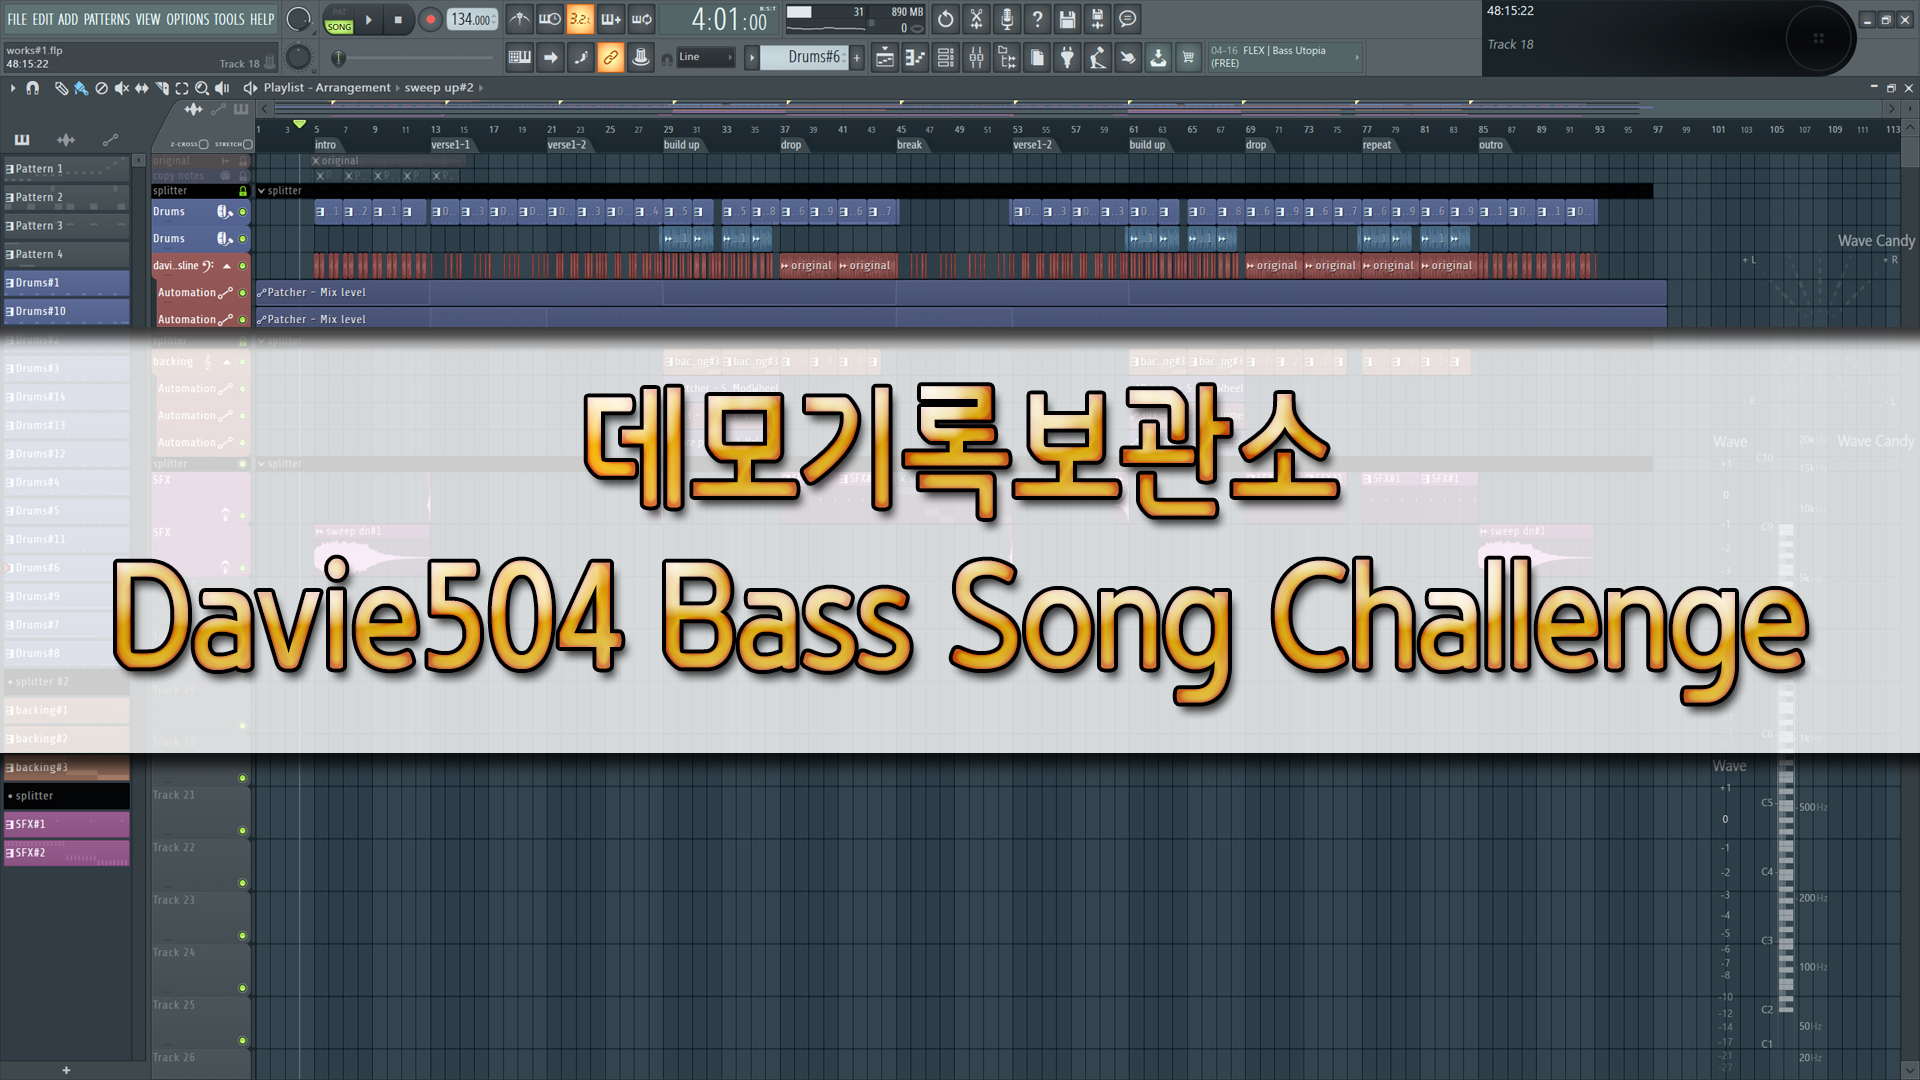Image resolution: width=1920 pixels, height=1080 pixels.
Task: Open the PATTERNS menu
Action: click(x=106, y=19)
